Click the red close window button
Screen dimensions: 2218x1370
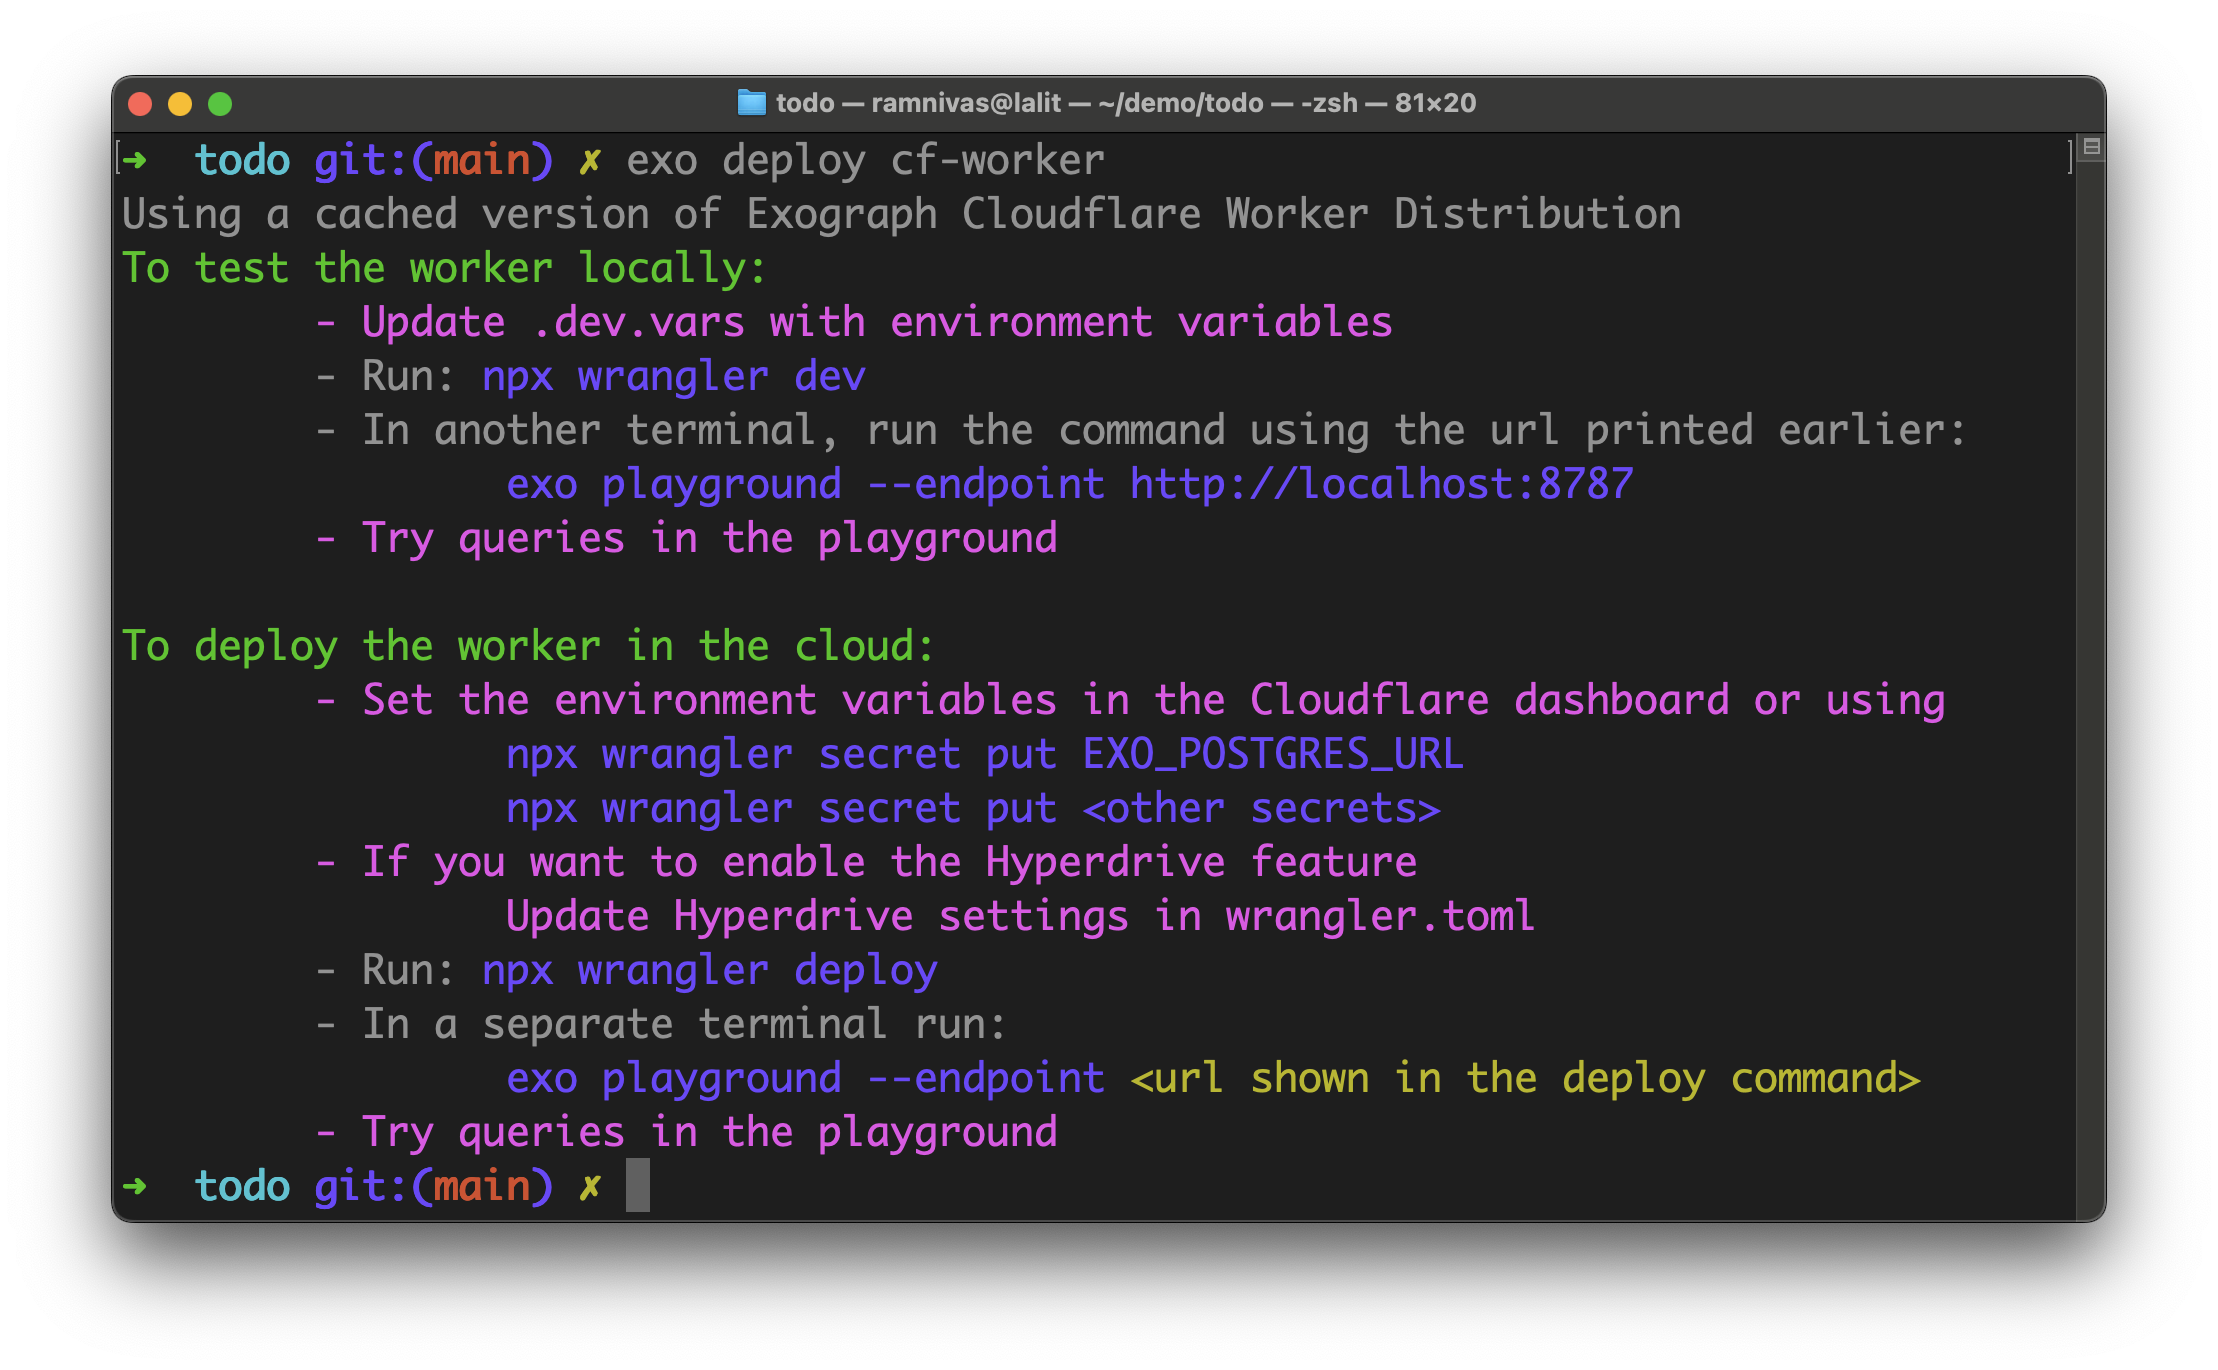pyautogui.click(x=140, y=104)
